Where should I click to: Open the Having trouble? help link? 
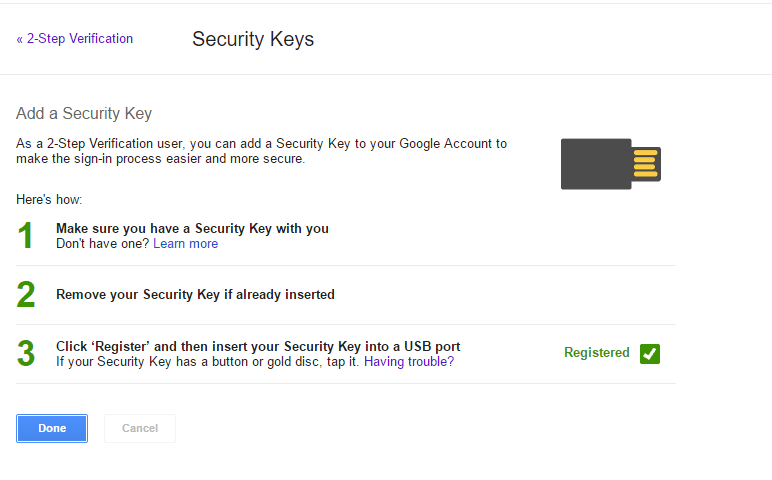[409, 362]
